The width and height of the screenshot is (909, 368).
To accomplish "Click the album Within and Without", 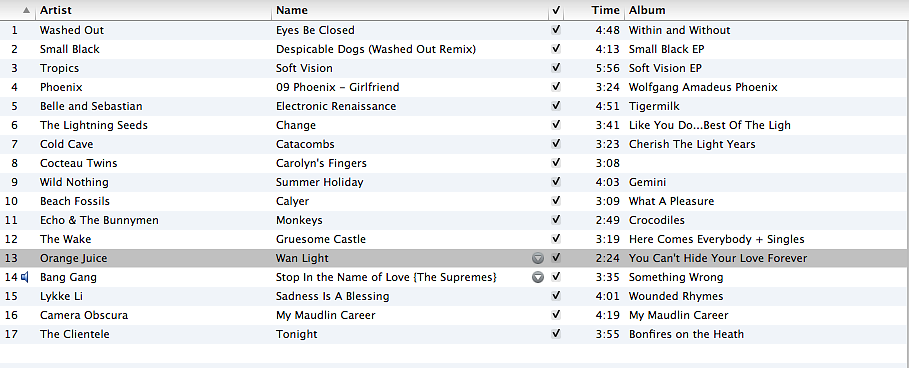I will [x=679, y=30].
